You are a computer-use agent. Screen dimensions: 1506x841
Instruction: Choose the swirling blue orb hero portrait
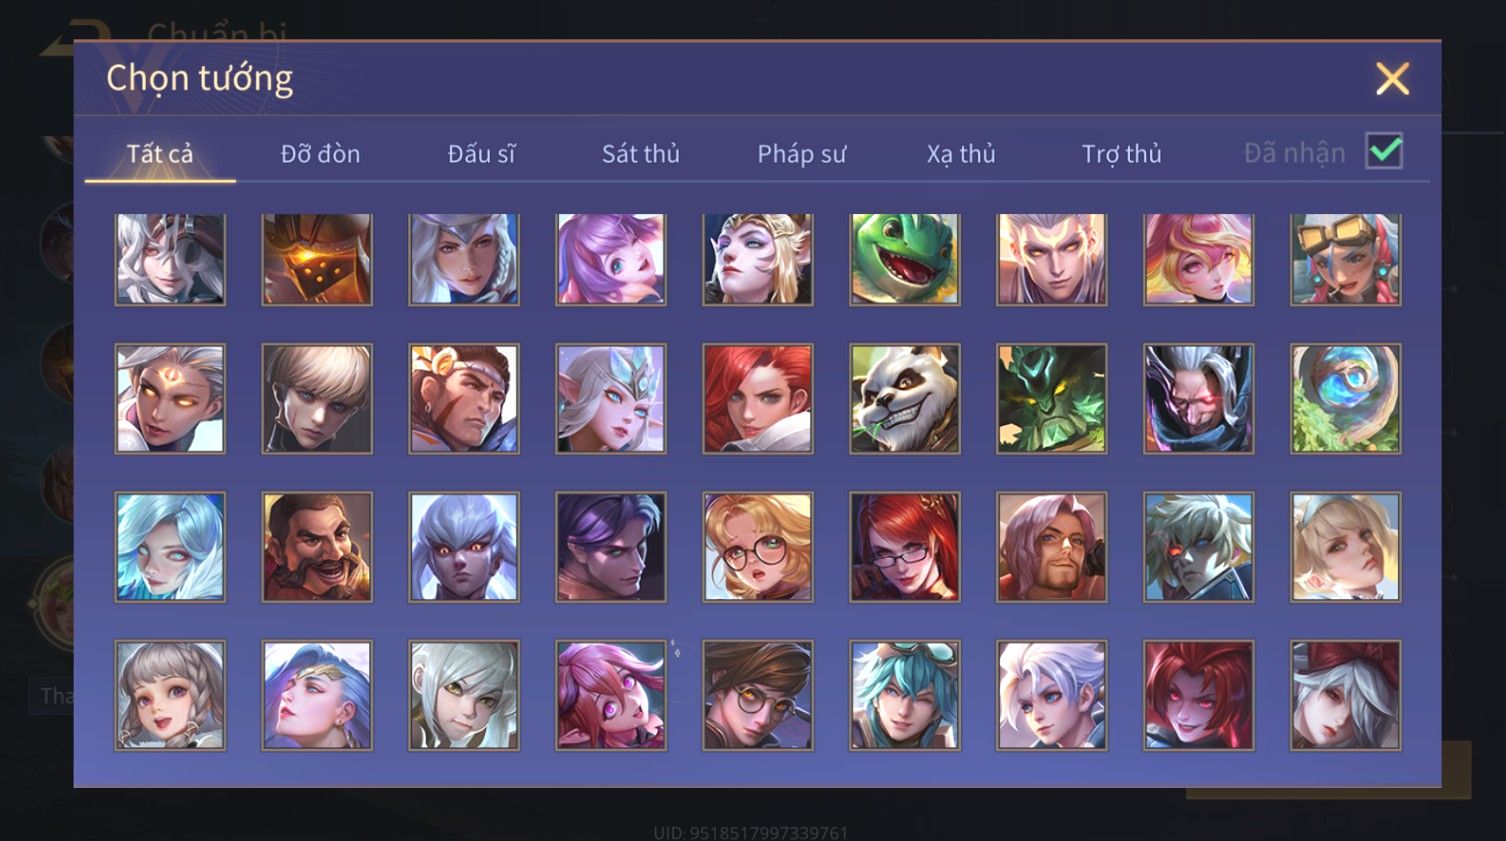click(x=1346, y=399)
